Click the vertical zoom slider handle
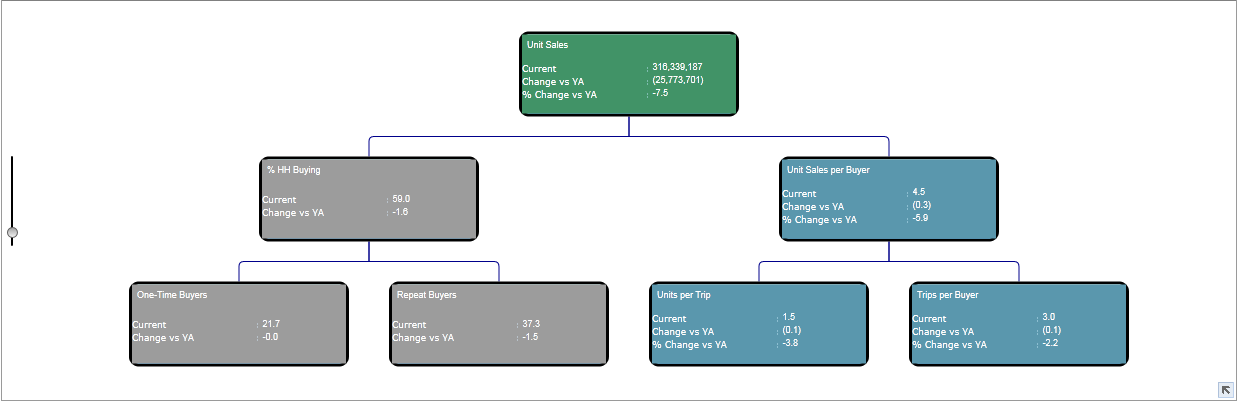Screen dimensions: 1238x406 coord(12,233)
